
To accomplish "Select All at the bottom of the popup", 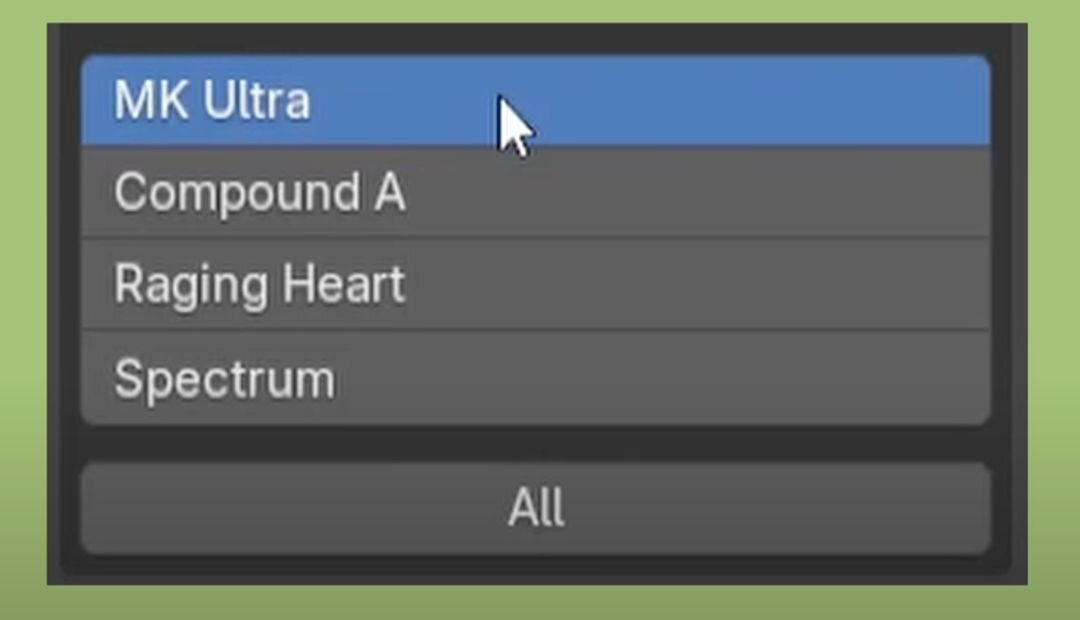I will (x=535, y=508).
